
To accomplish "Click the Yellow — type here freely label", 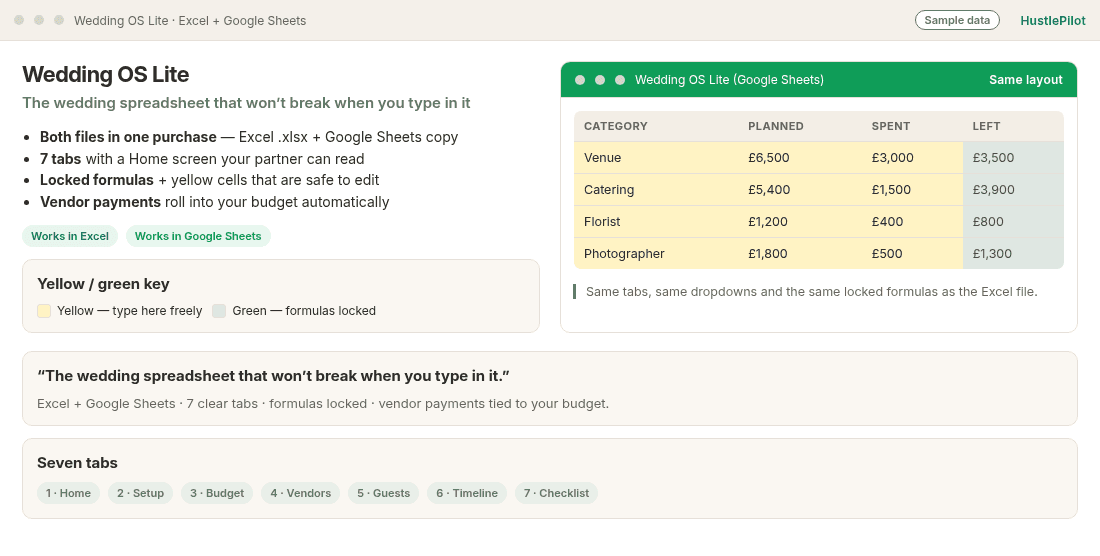I will 129,311.
